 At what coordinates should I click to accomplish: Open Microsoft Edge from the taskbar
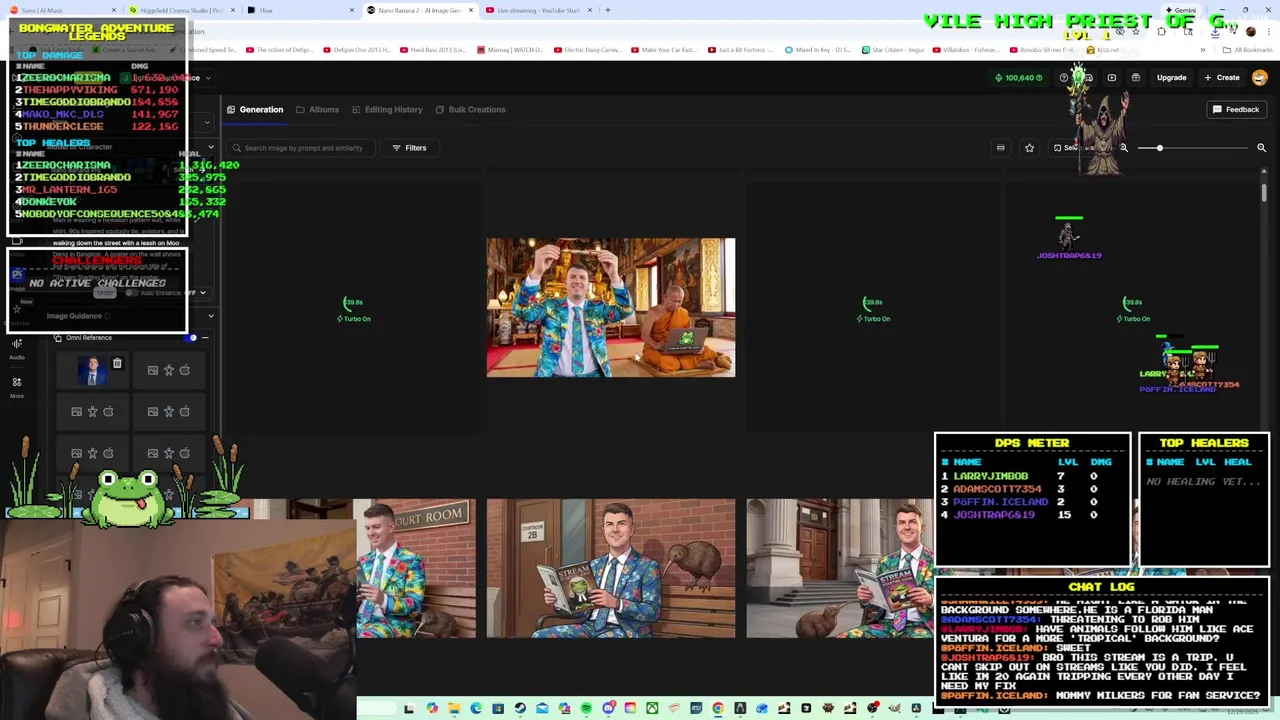(476, 709)
